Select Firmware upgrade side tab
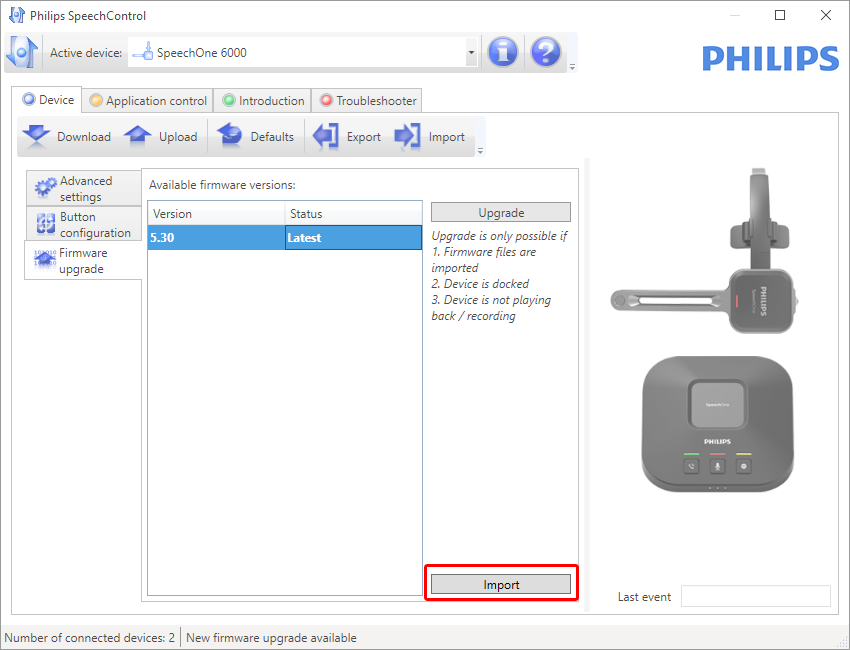Screen dimensions: 850x650 [83, 261]
